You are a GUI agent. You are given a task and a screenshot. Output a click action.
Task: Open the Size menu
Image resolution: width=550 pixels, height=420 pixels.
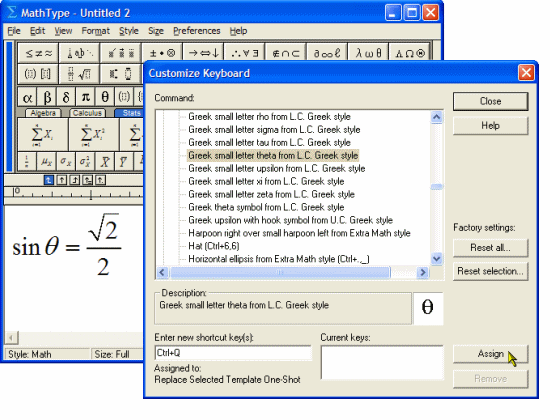pos(156,31)
